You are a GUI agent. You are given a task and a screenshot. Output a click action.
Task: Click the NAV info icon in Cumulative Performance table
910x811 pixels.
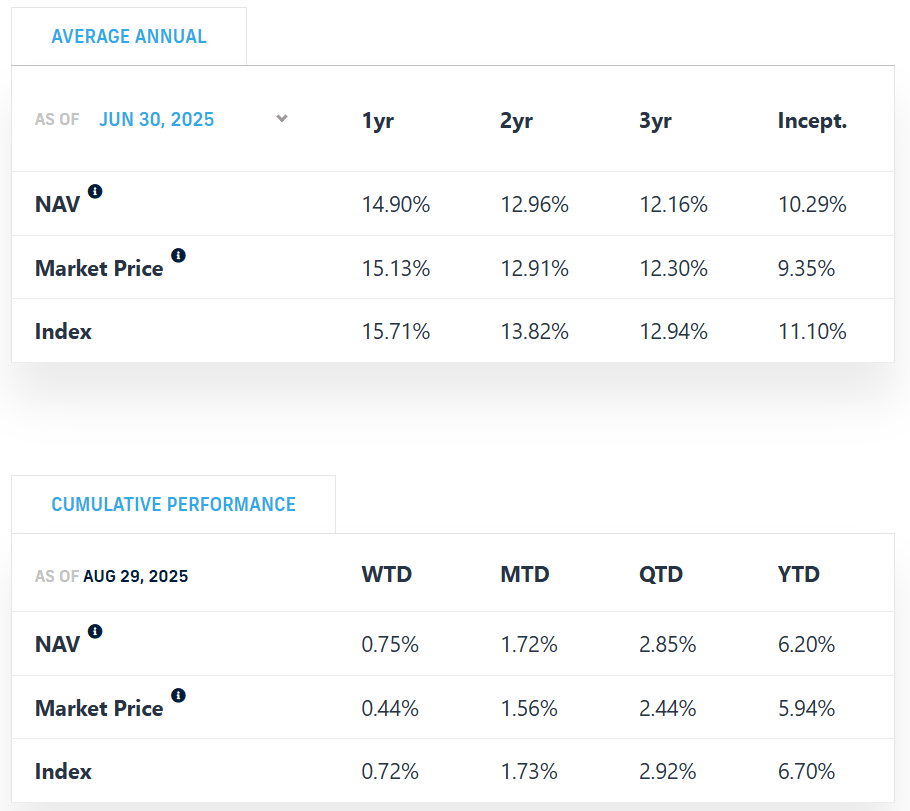pyautogui.click(x=96, y=630)
